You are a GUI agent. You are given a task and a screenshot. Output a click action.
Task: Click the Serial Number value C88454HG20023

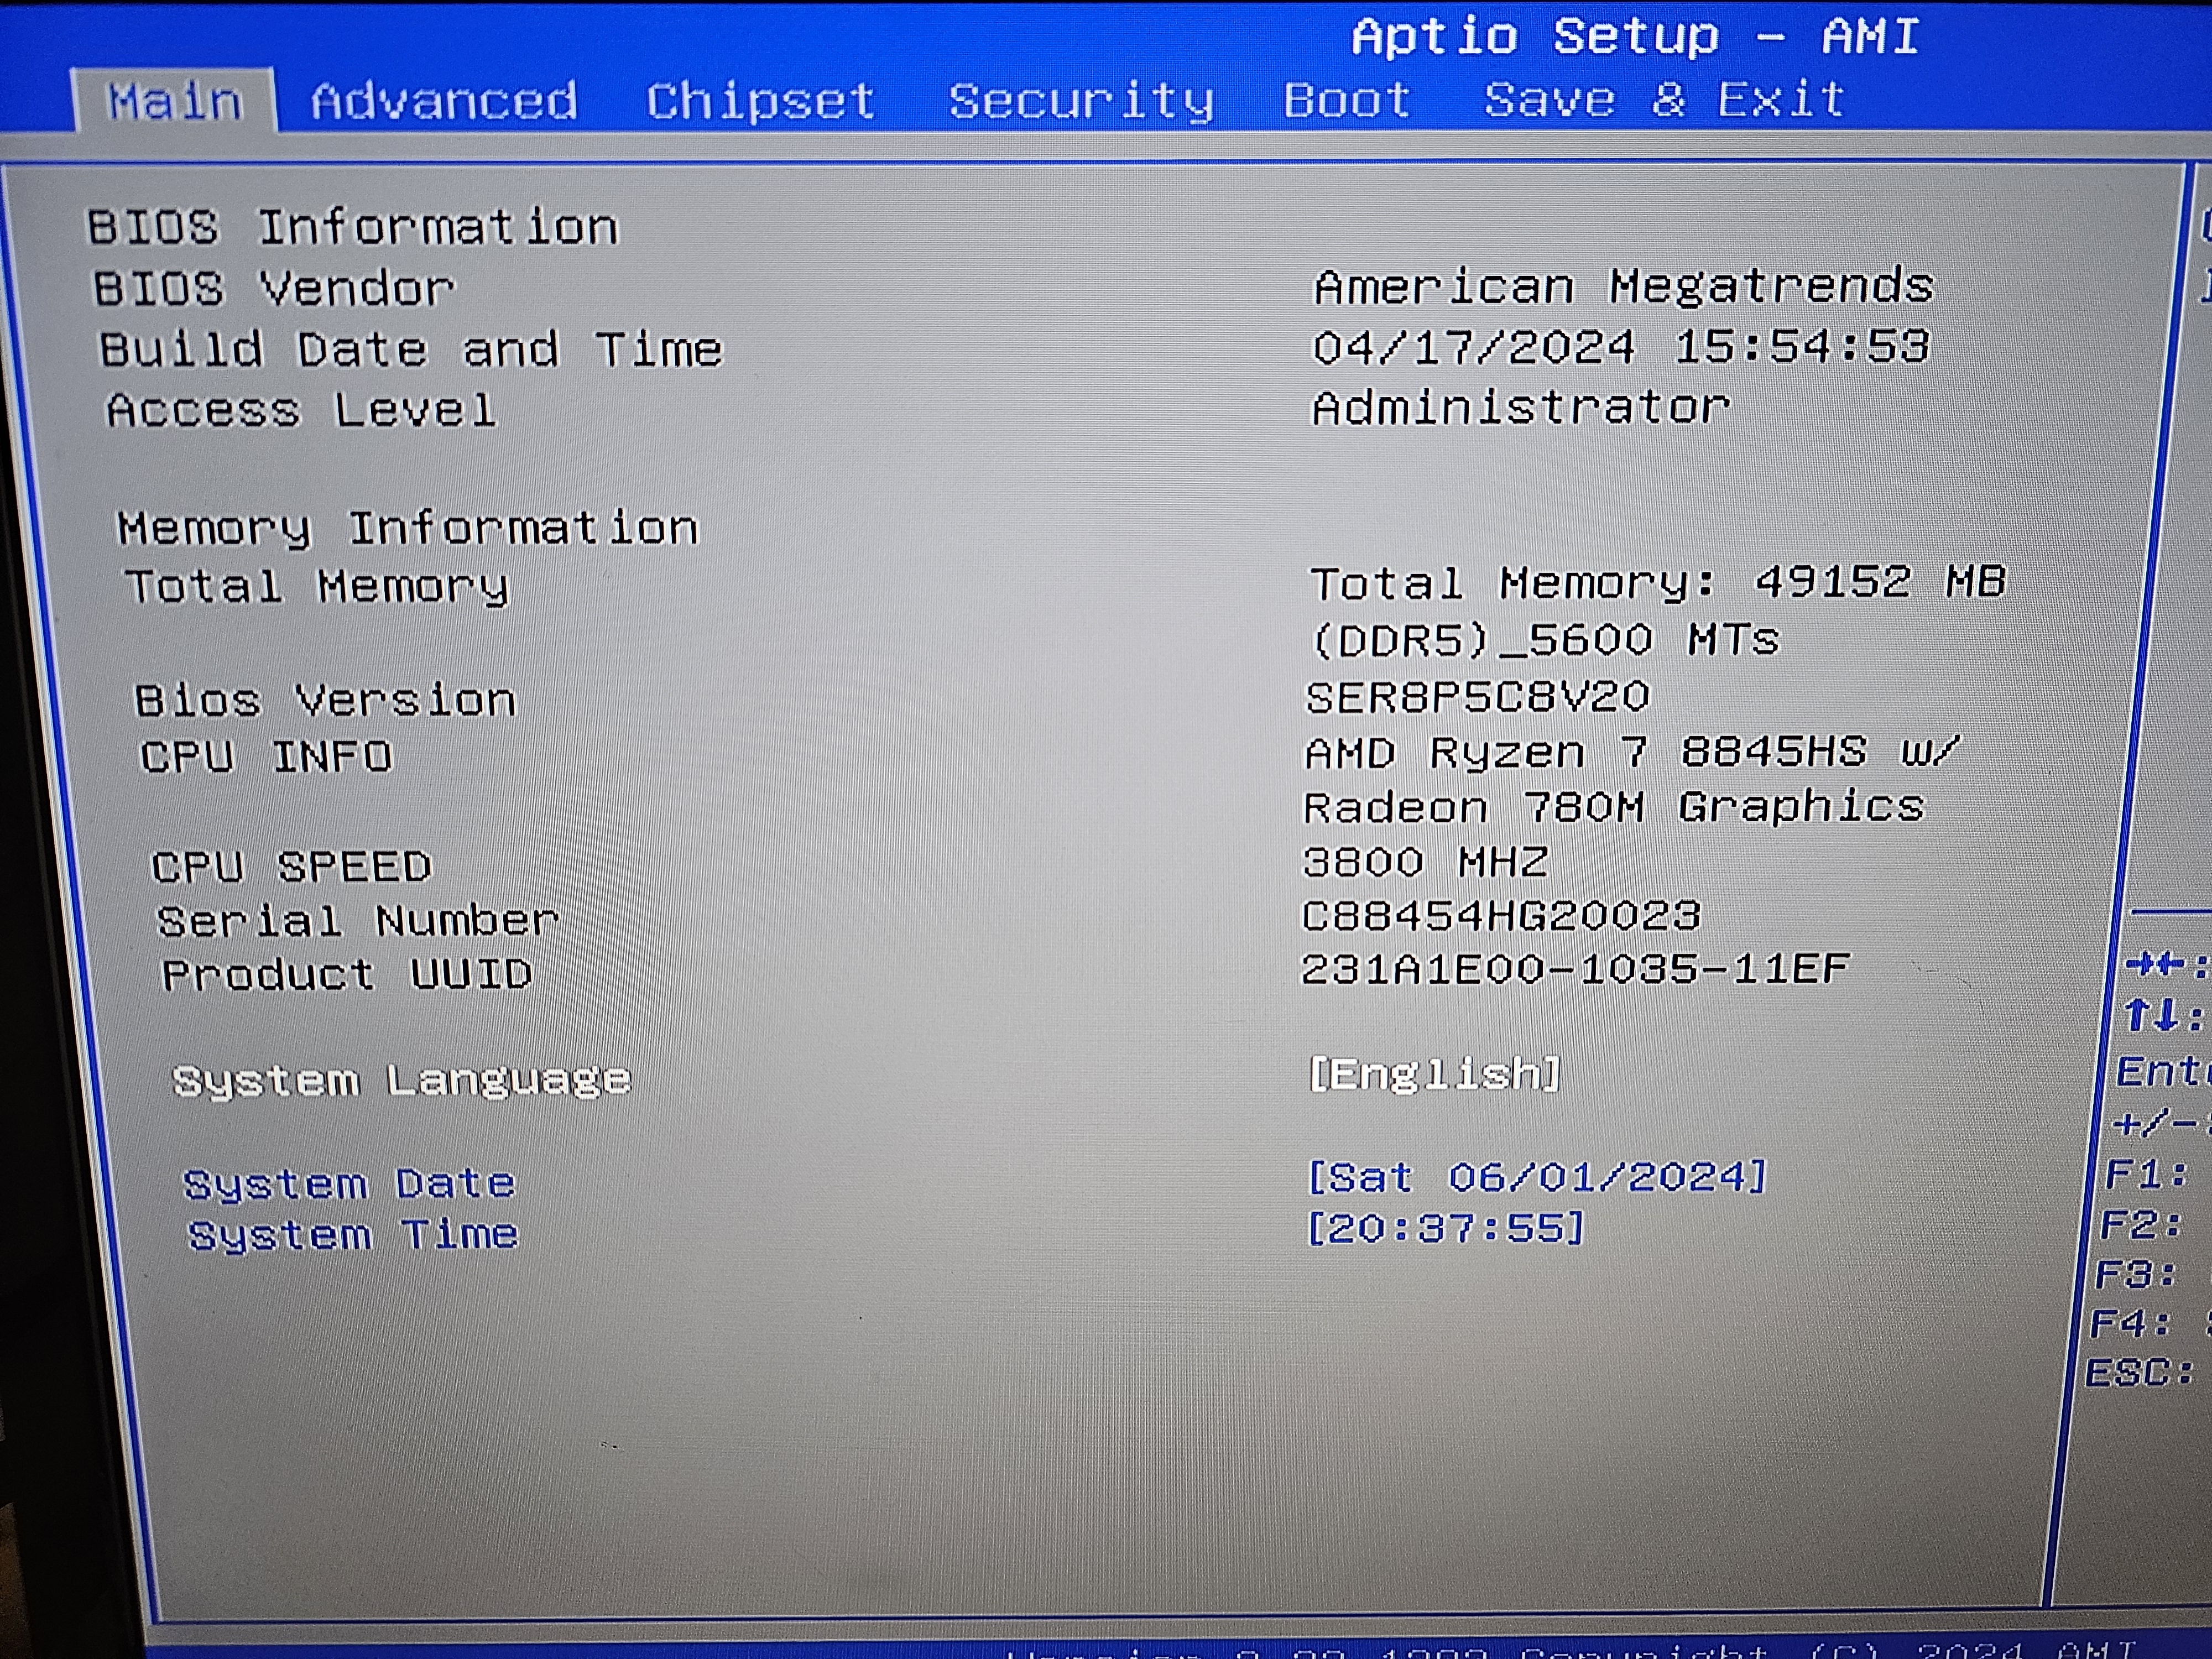click(1500, 915)
